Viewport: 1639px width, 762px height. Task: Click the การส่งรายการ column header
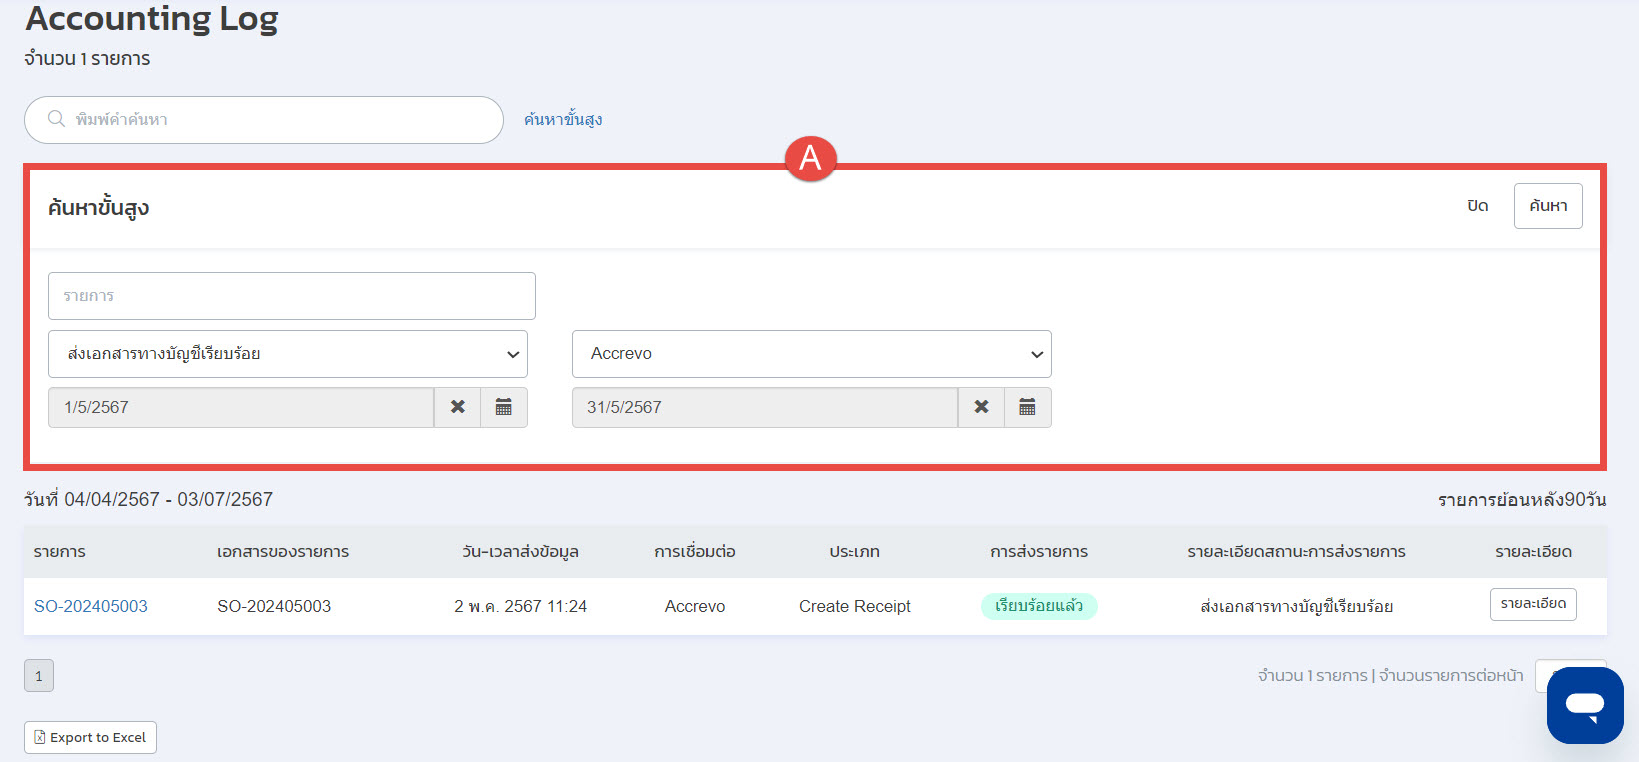1039,552
